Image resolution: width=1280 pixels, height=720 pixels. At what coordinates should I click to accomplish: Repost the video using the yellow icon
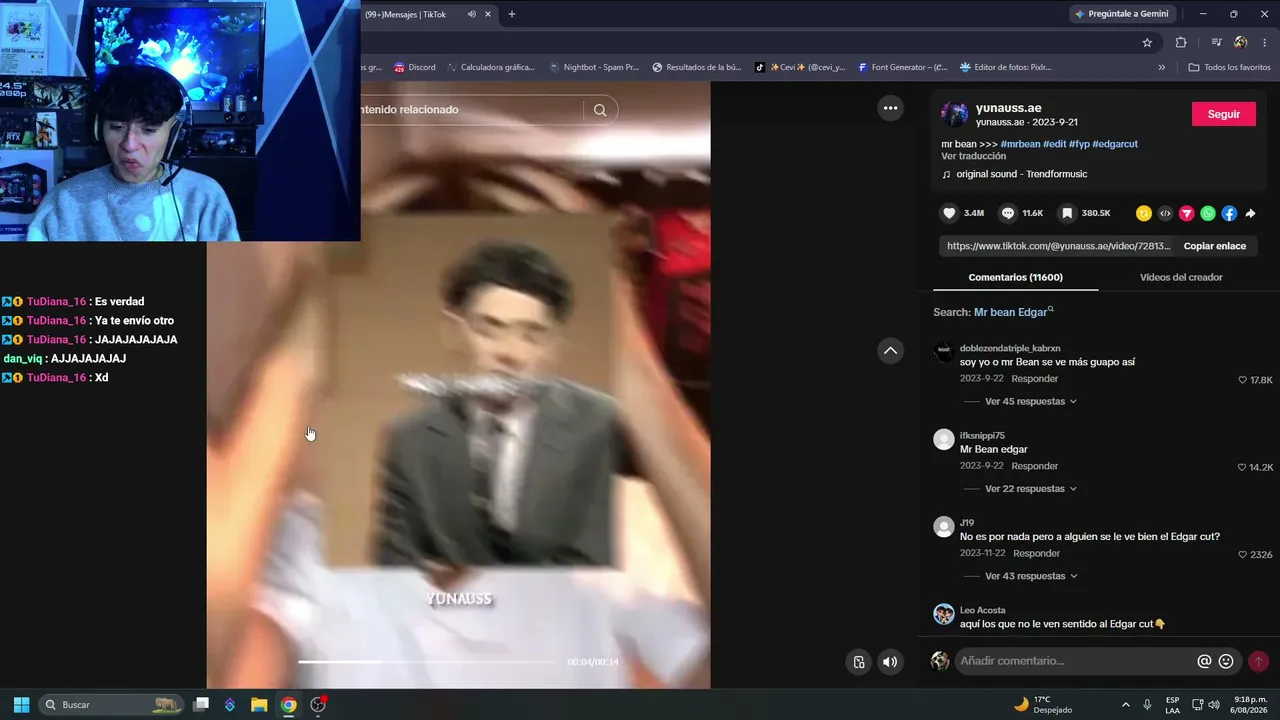[x=1144, y=213]
